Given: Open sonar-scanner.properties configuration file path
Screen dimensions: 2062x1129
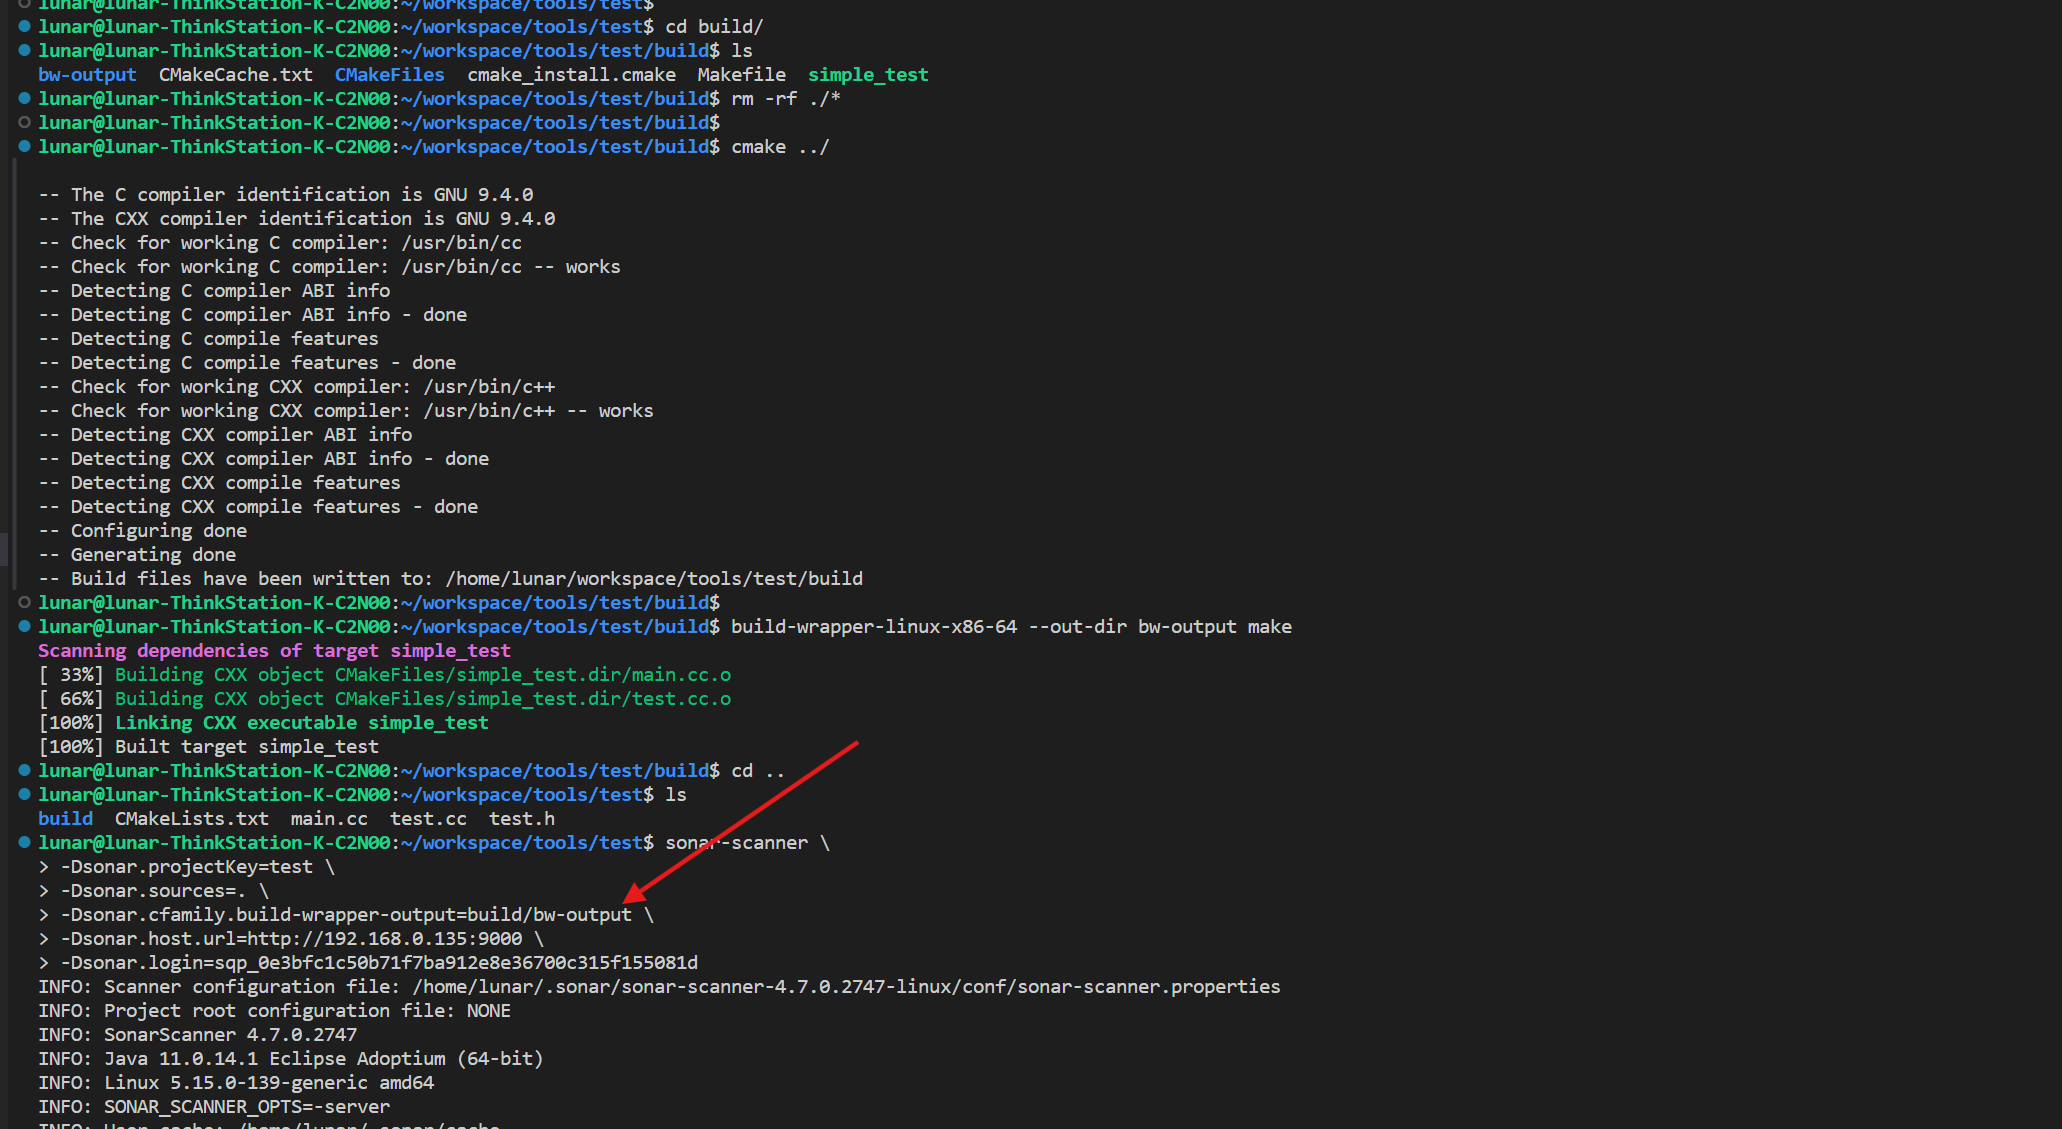Looking at the screenshot, I should tap(846, 987).
